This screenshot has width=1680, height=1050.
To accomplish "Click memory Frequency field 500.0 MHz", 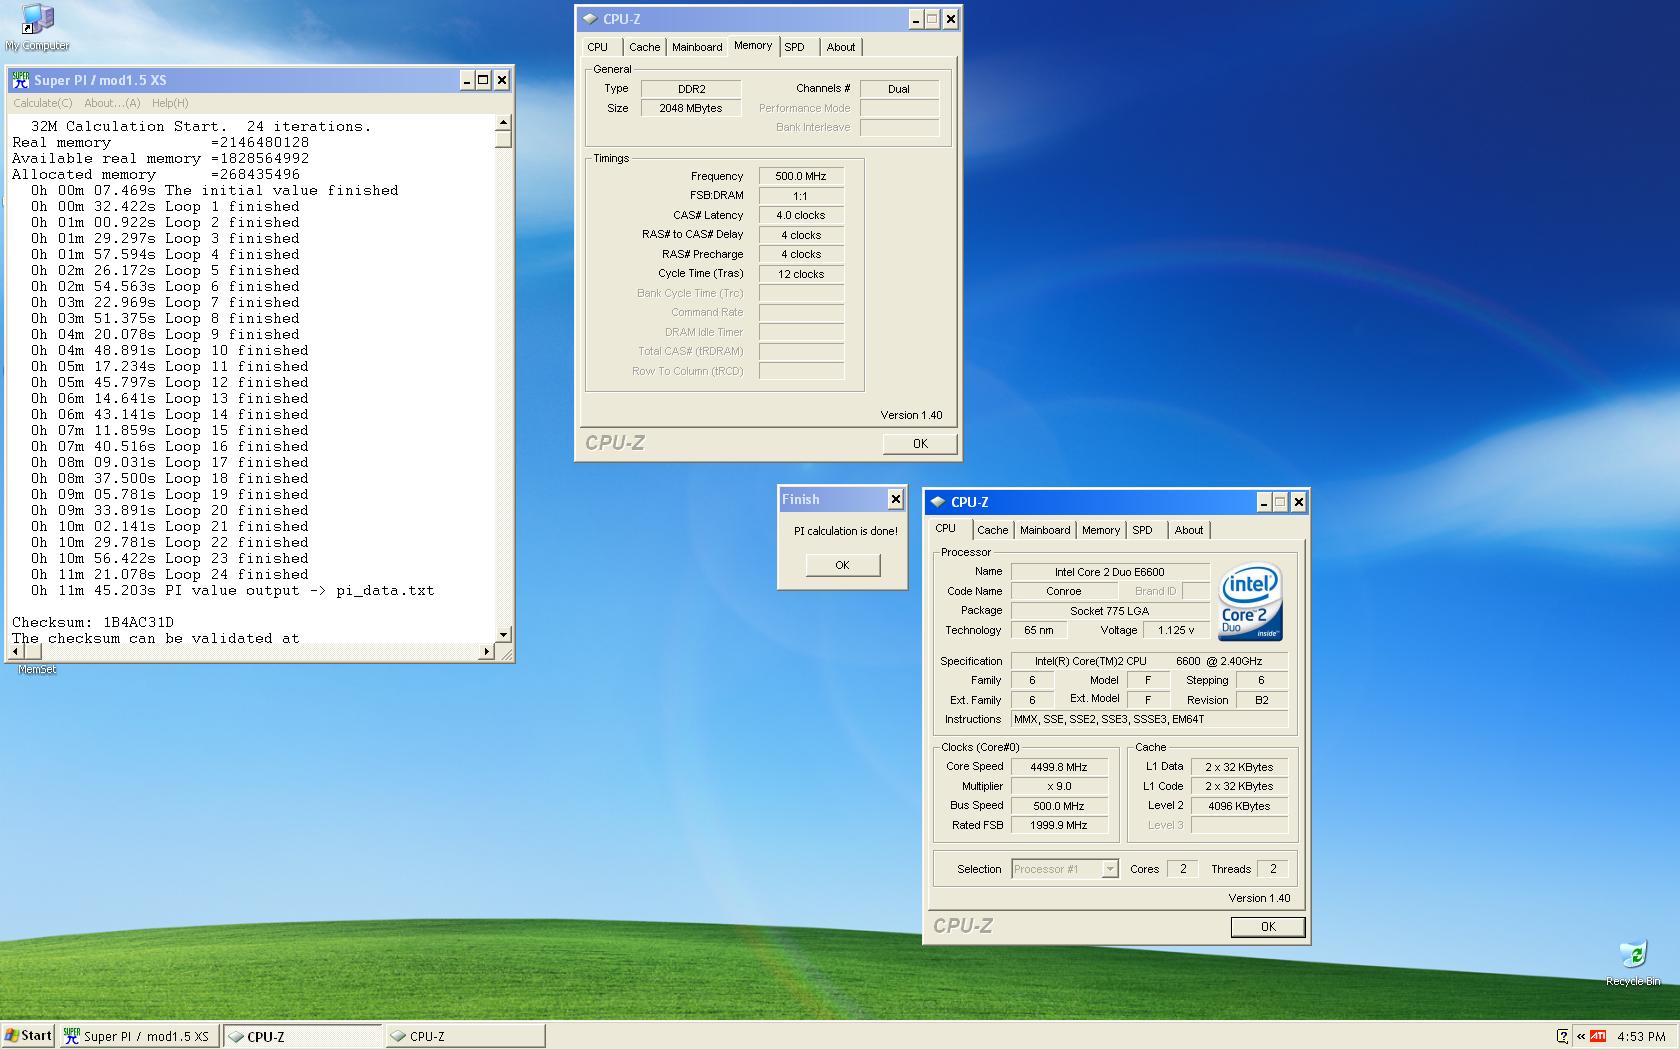I will [801, 176].
